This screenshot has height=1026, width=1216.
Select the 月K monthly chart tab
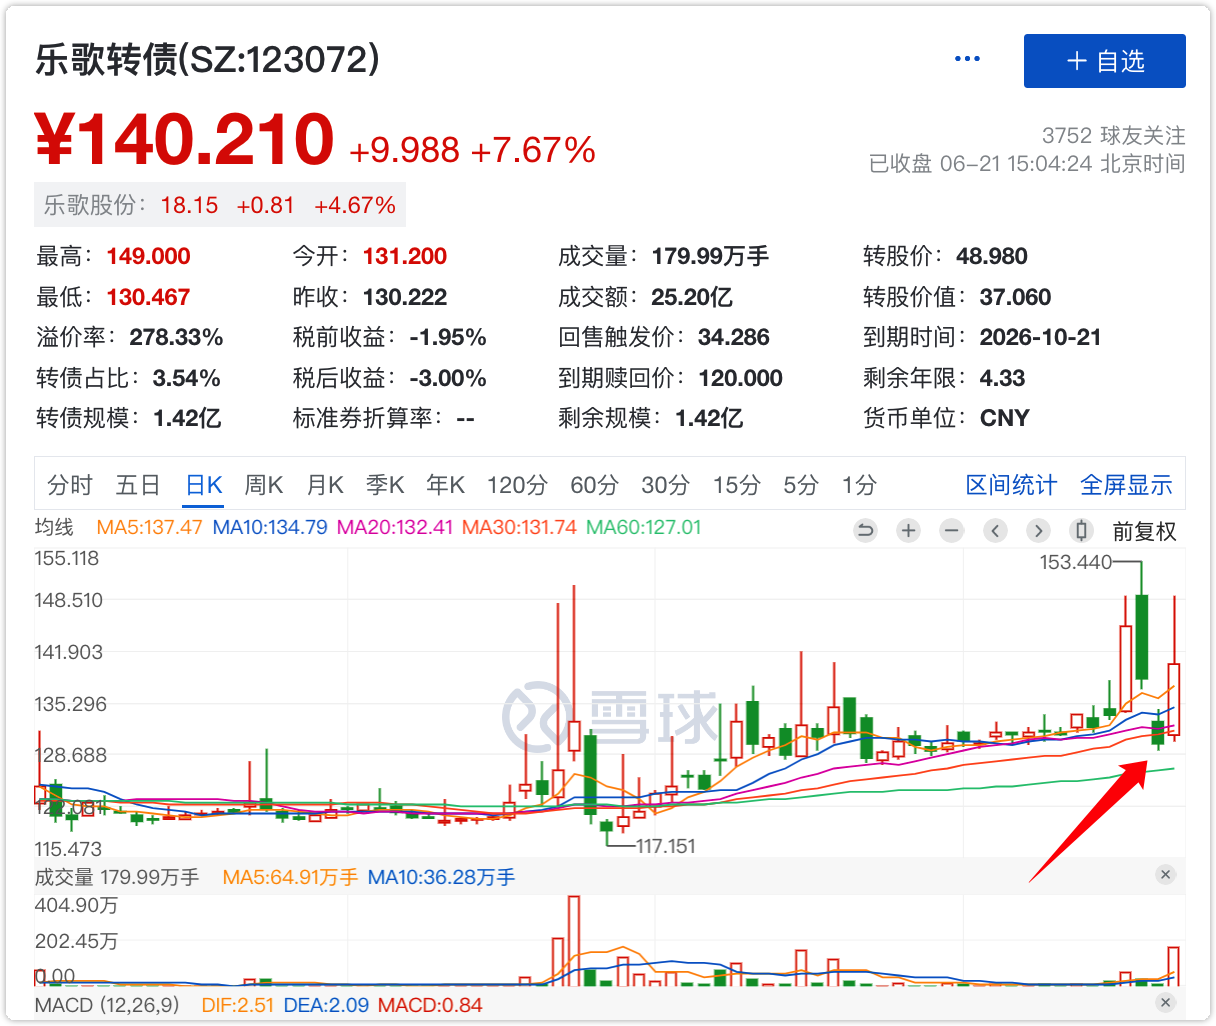(325, 485)
